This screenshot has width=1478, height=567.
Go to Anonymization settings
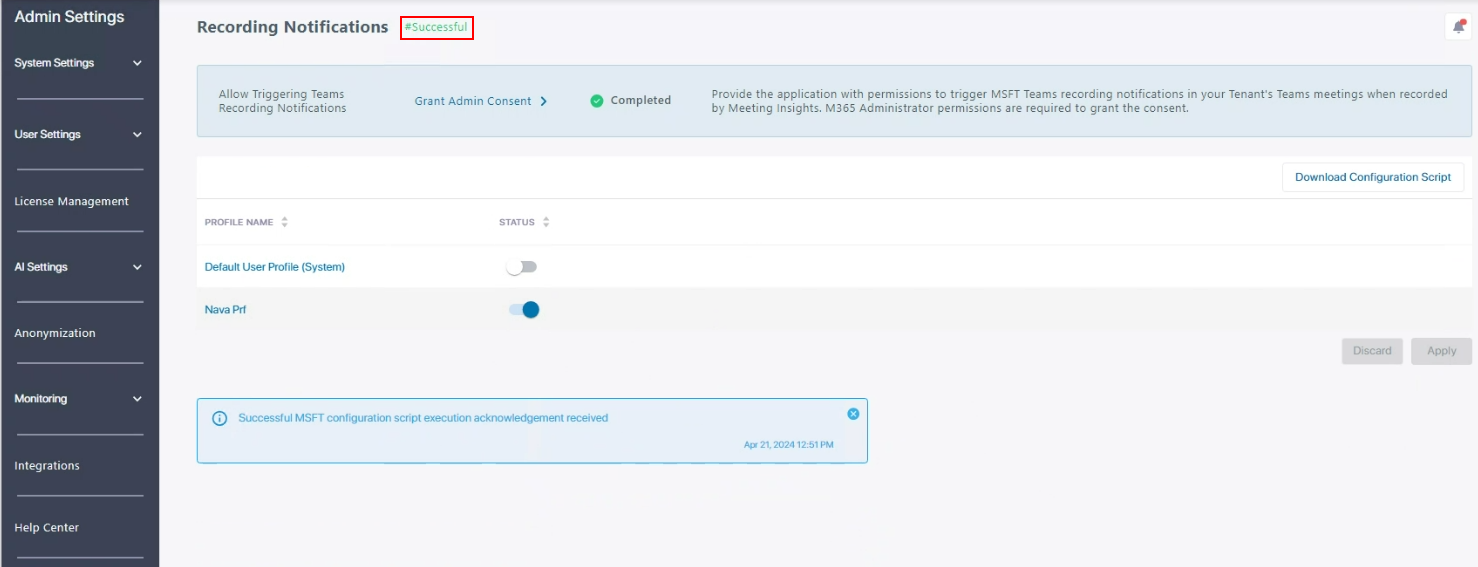55,333
